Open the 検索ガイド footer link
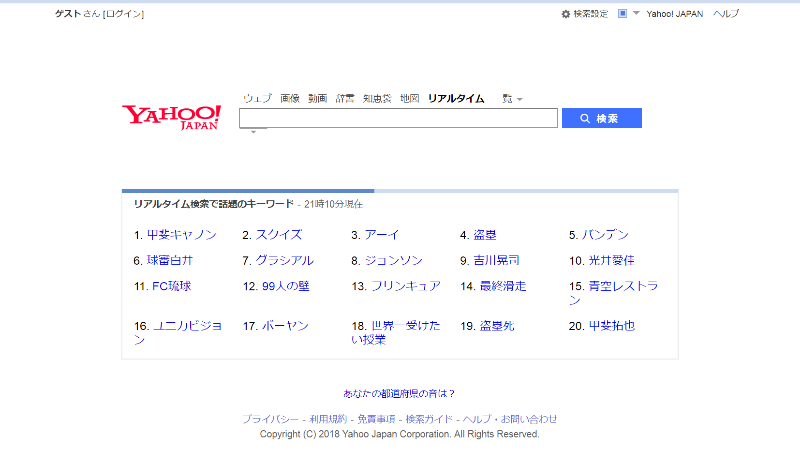The height and width of the screenshot is (450, 800). tap(429, 419)
